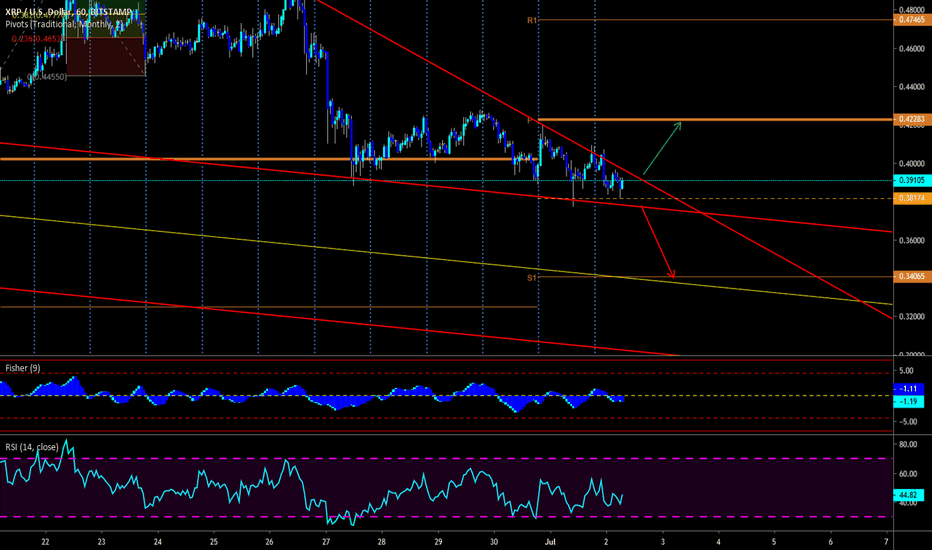The height and width of the screenshot is (550, 932).
Task: Click date 24 on time axis
Action: pyautogui.click(x=158, y=542)
